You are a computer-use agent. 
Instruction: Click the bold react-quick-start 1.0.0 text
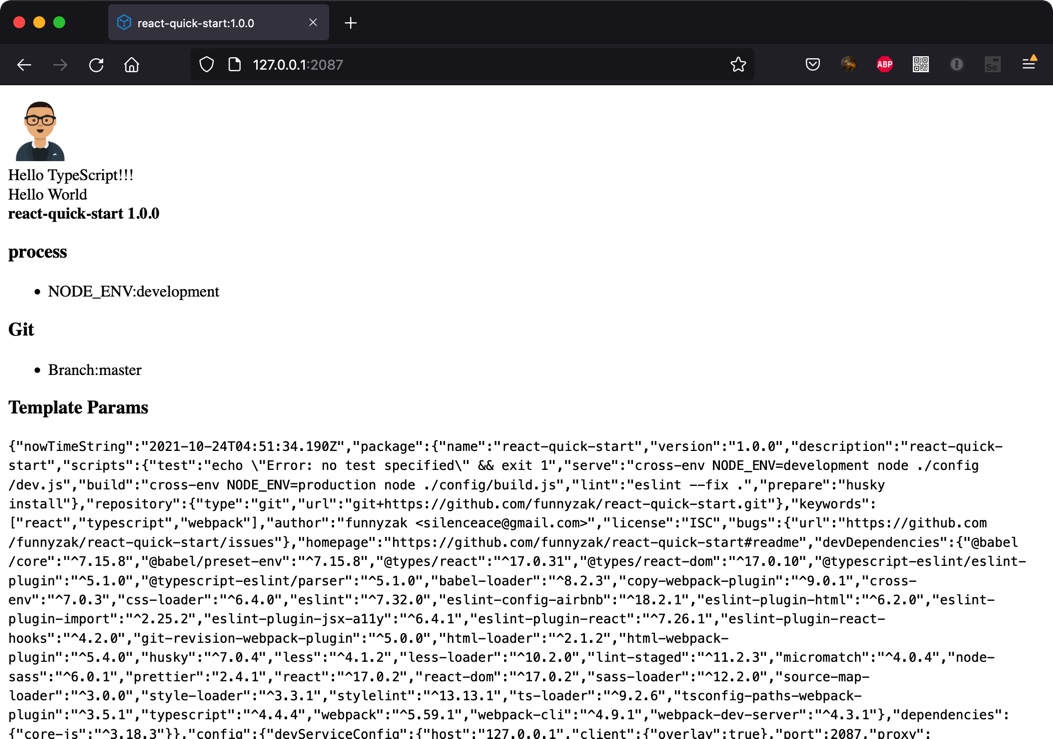coord(84,214)
